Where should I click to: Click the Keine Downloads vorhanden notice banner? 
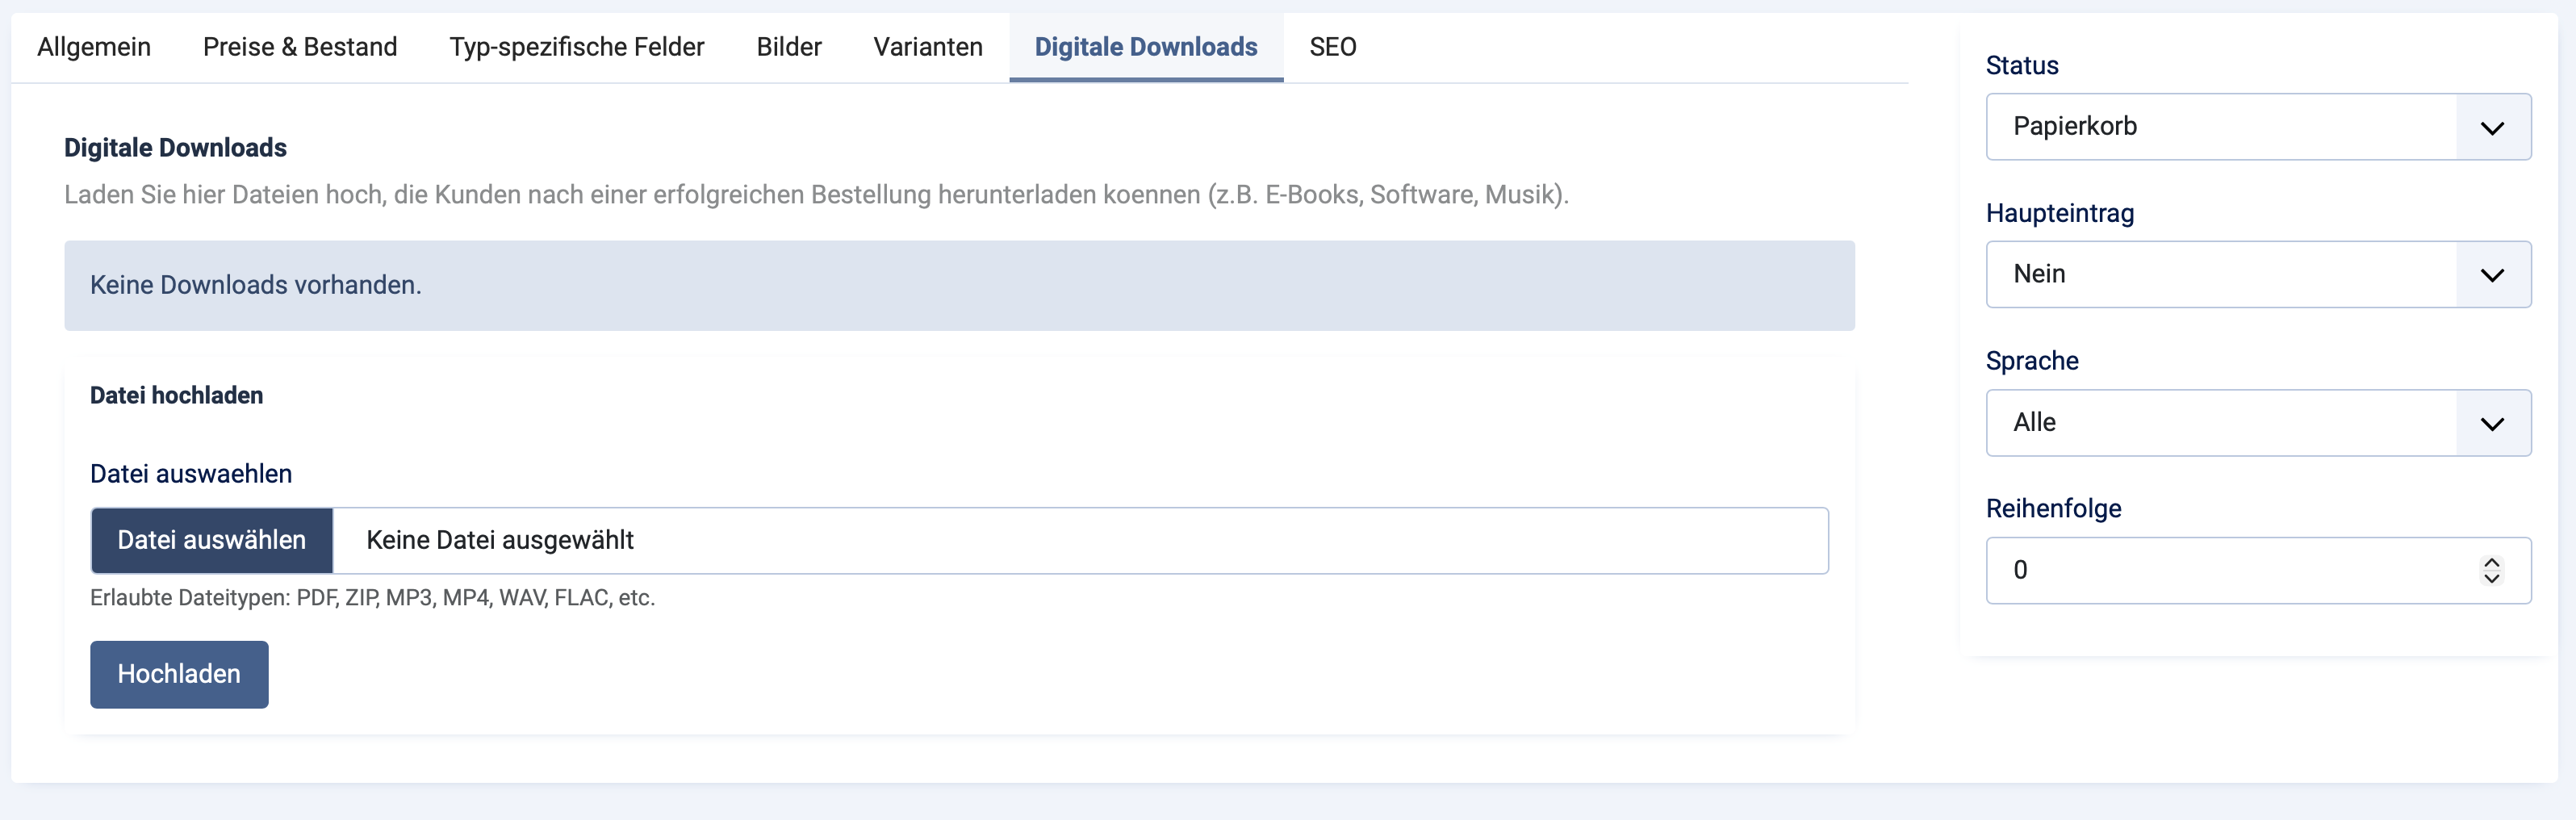pyautogui.click(x=960, y=284)
